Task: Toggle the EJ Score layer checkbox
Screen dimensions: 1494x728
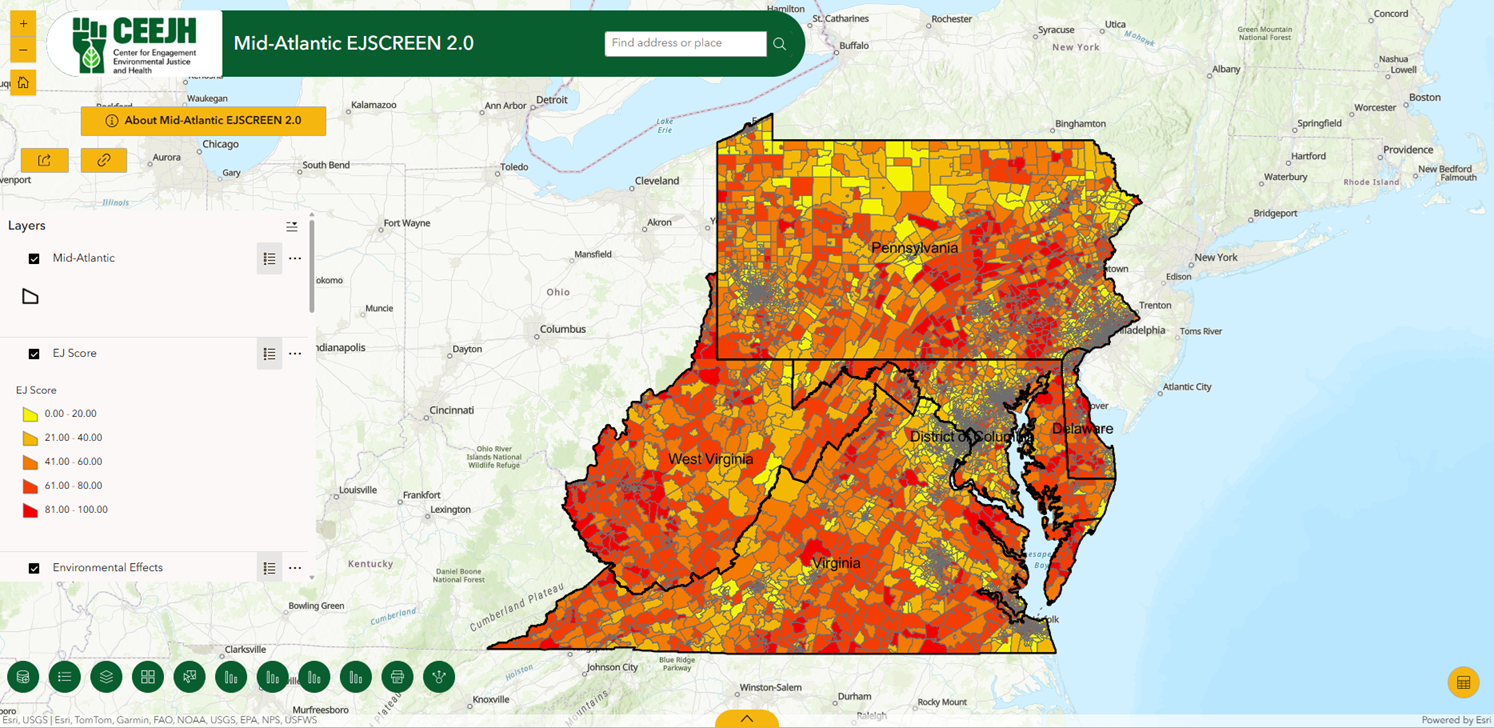Action: pyautogui.click(x=34, y=354)
